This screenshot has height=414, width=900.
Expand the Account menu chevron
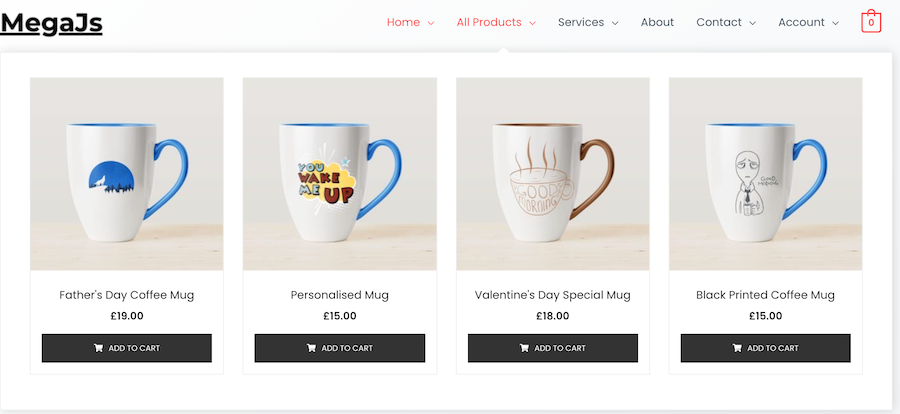tap(835, 23)
